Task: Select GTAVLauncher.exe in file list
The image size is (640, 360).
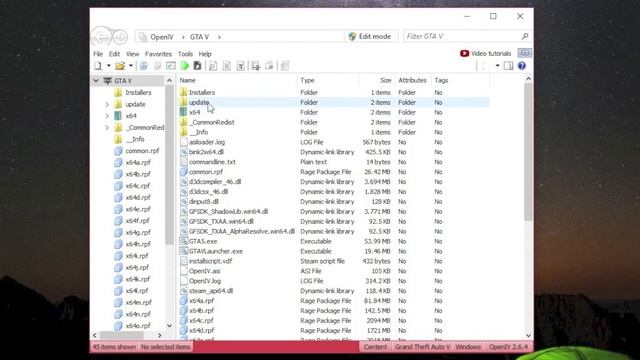Action: point(334,251)
